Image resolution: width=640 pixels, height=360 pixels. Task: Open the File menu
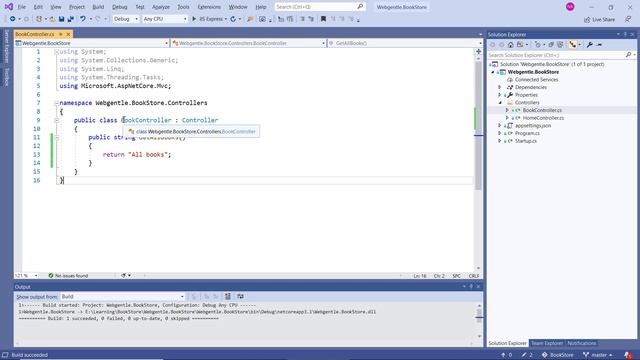(22, 7)
